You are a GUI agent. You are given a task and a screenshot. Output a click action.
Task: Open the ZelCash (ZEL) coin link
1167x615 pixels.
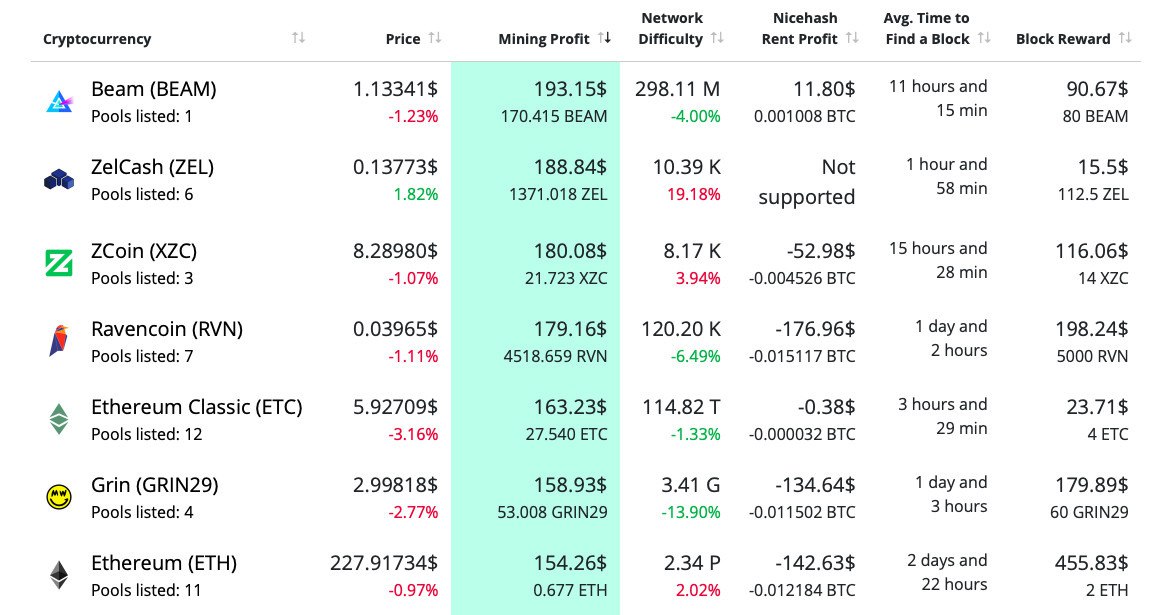click(153, 167)
